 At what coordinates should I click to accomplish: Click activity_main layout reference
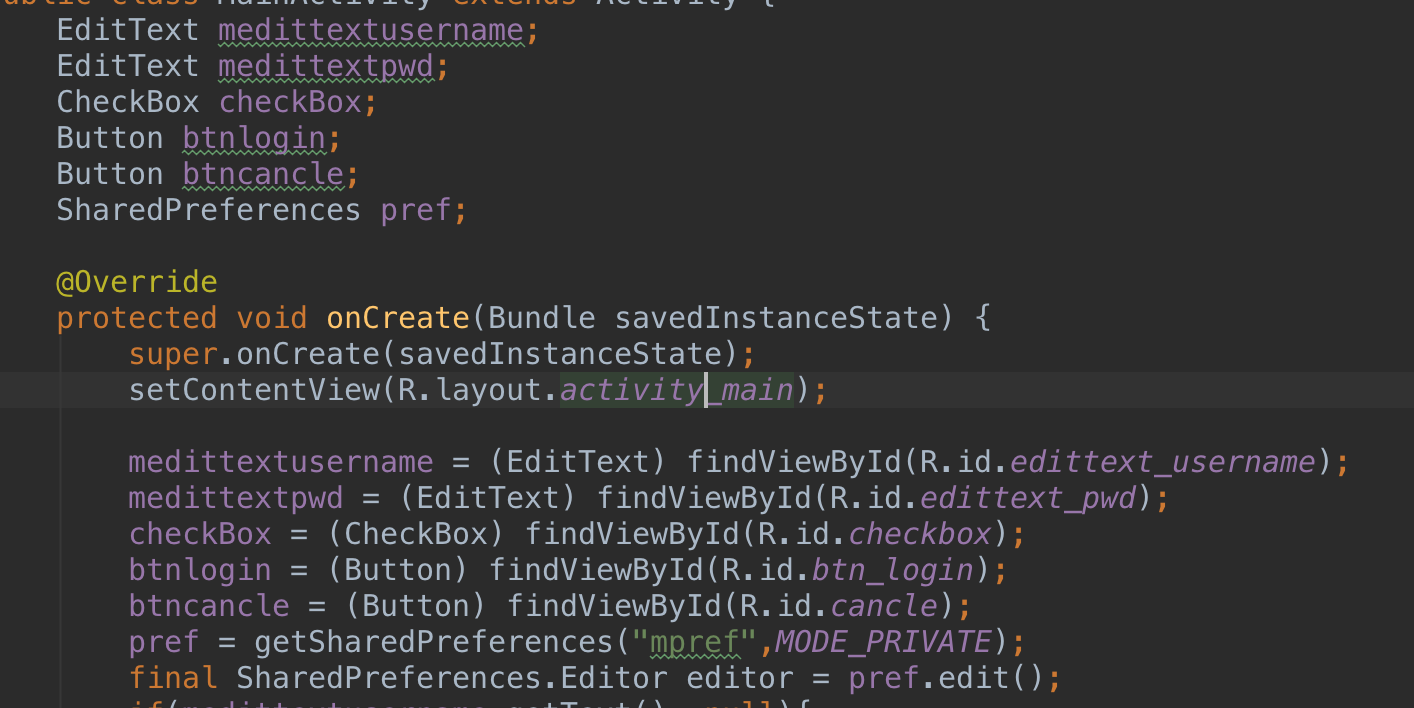(x=676, y=390)
